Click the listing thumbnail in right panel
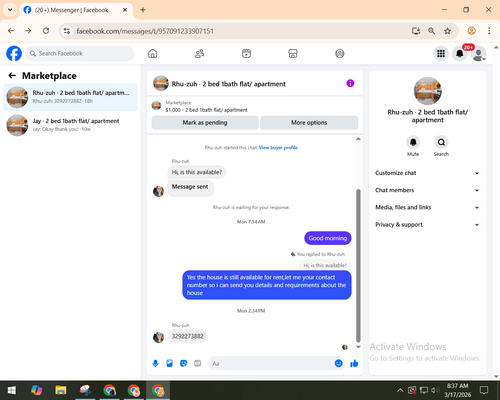This screenshot has height=400, width=500. 428,91
